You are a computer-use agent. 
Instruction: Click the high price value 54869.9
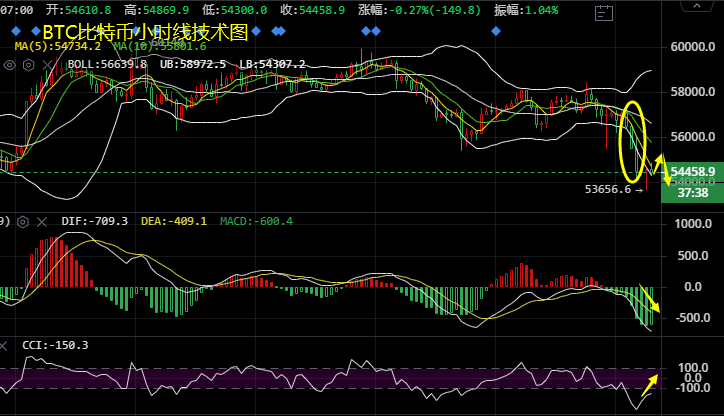166,10
